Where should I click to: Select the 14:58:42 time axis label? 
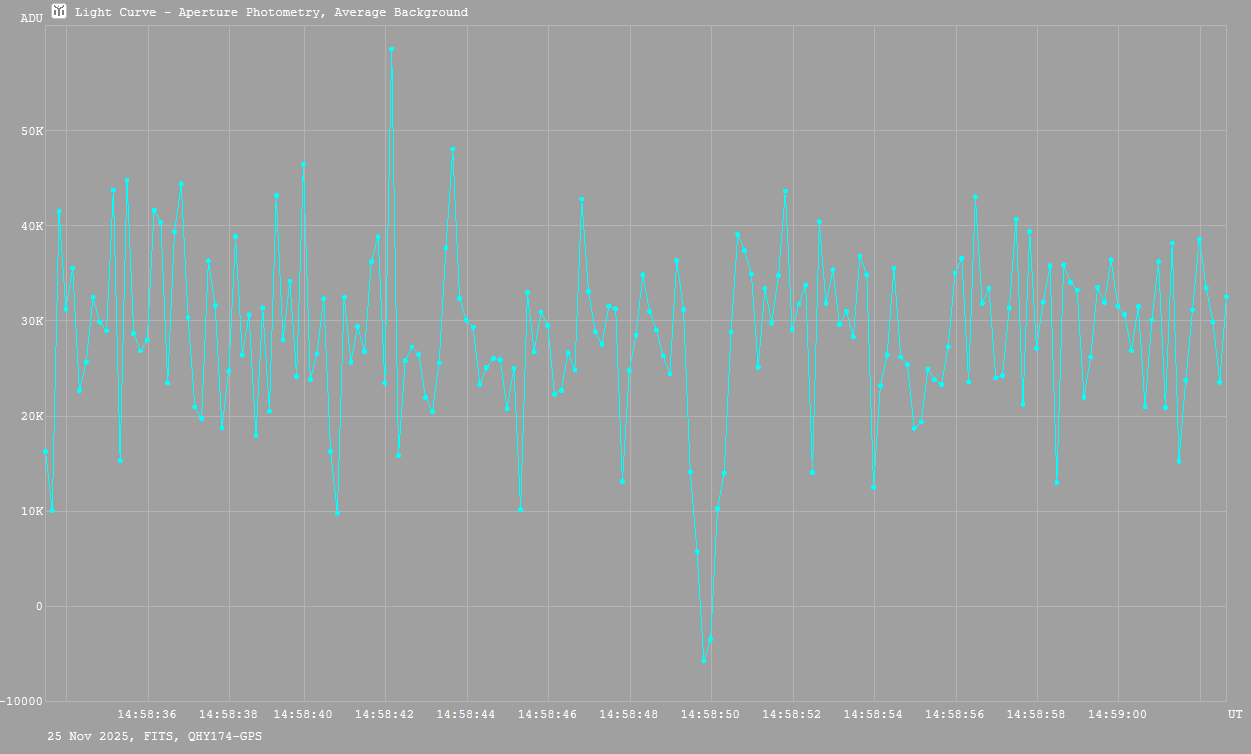[384, 714]
